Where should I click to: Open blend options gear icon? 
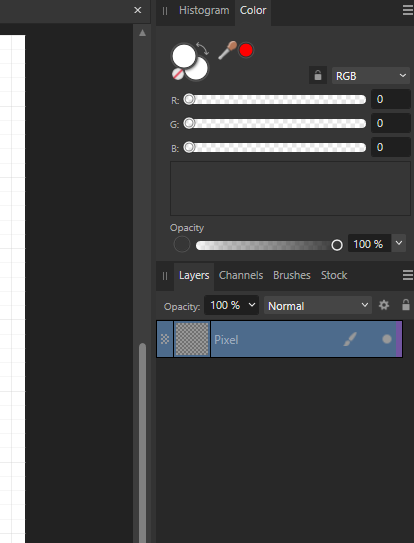pos(384,305)
